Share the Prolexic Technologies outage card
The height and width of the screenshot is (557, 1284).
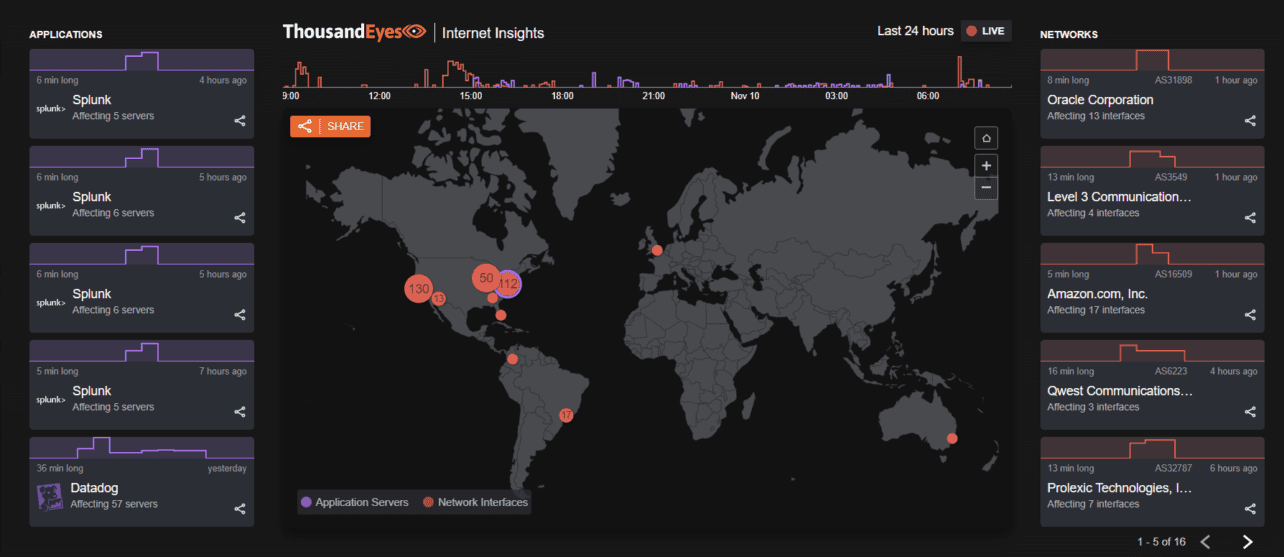point(1250,509)
